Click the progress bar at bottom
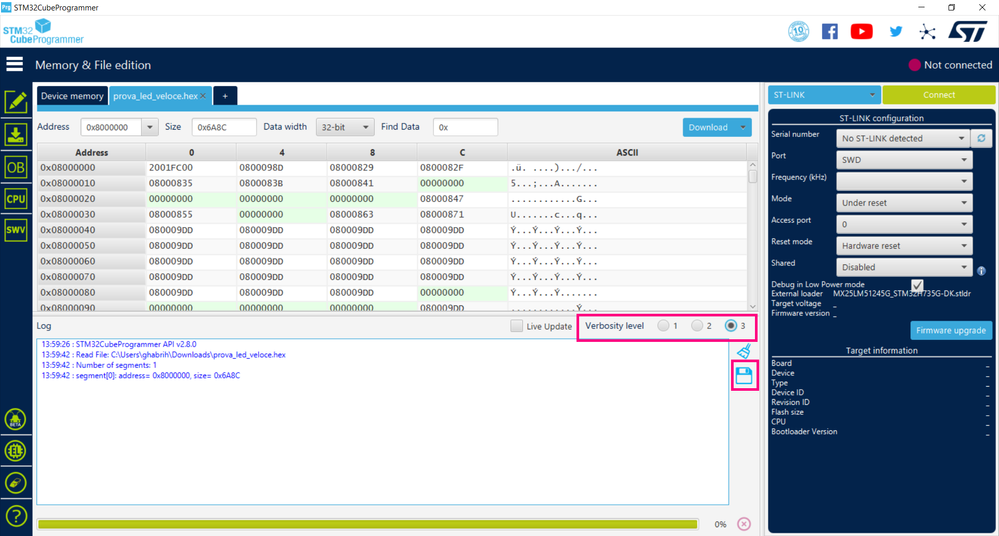 coord(368,524)
